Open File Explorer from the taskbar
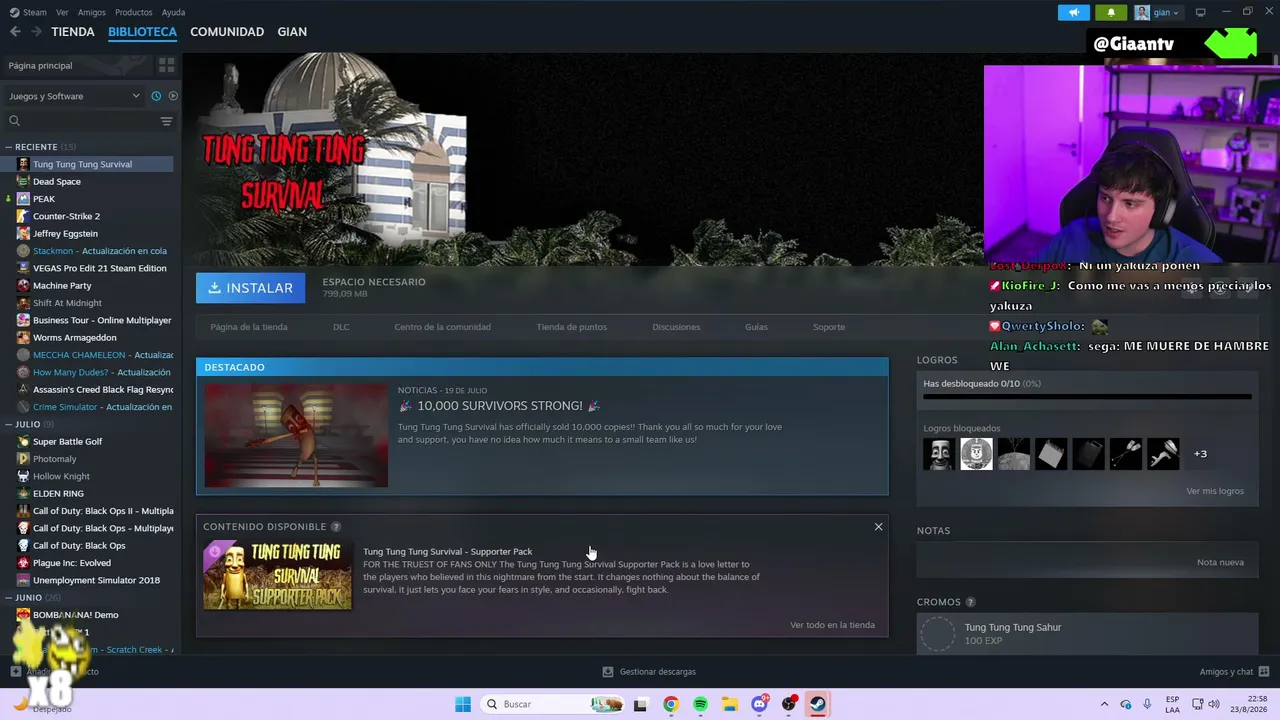 pos(730,704)
